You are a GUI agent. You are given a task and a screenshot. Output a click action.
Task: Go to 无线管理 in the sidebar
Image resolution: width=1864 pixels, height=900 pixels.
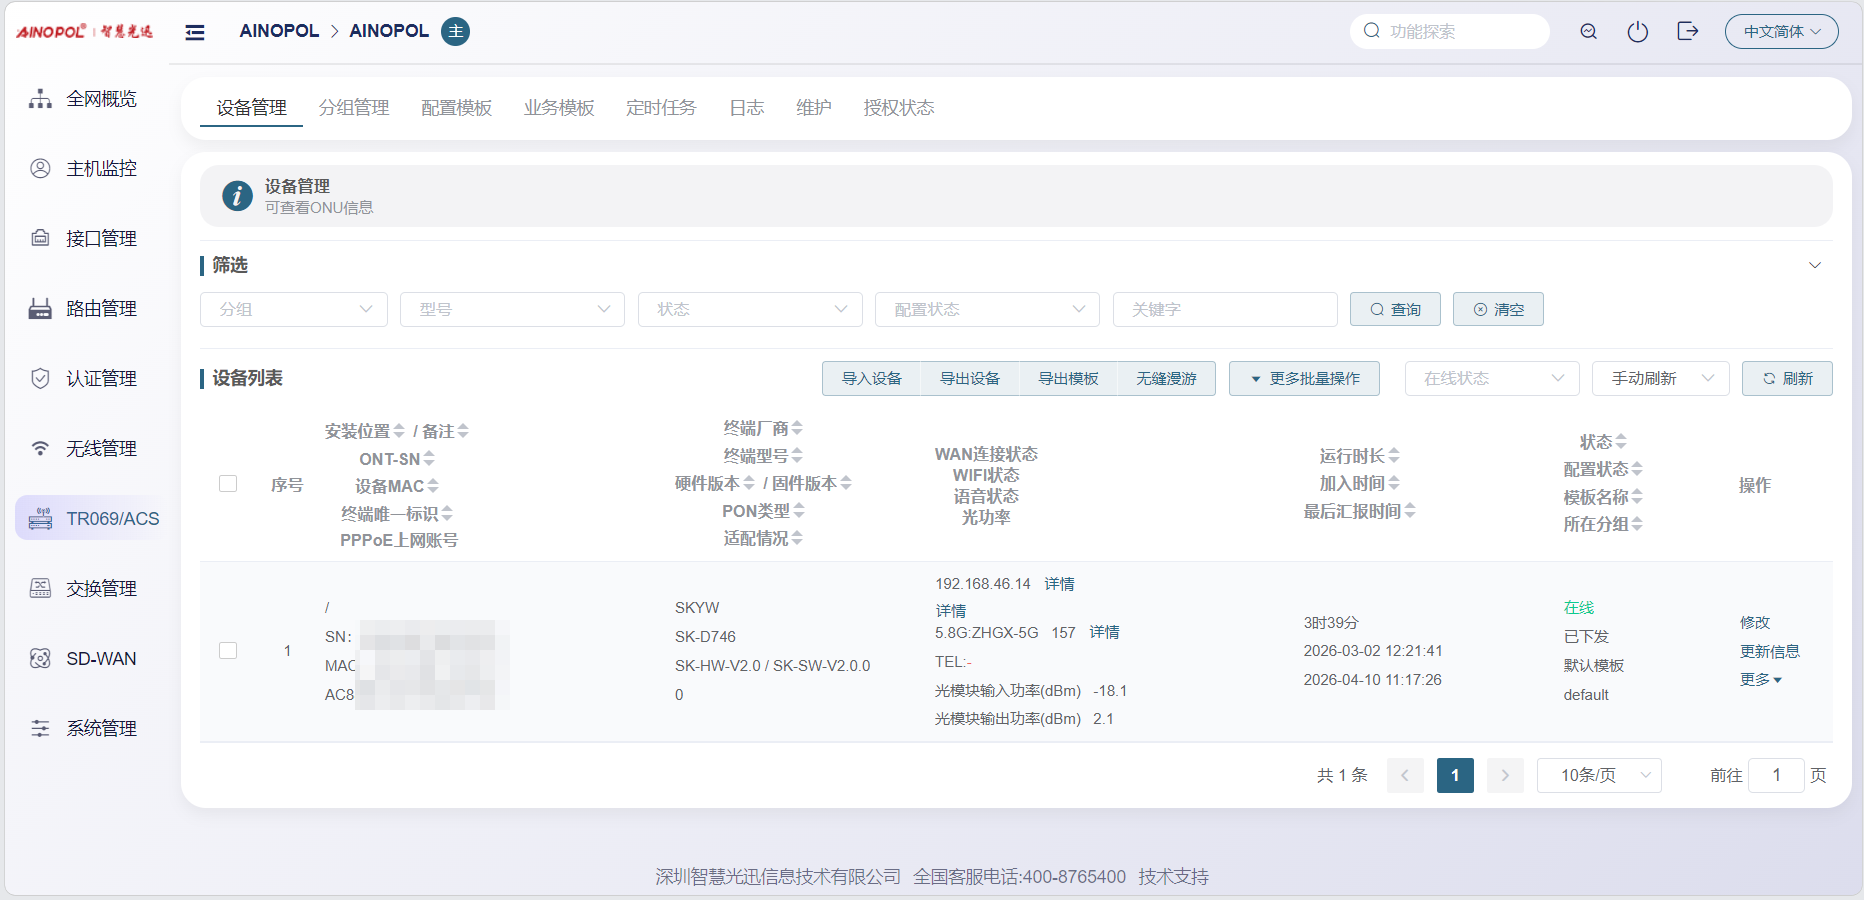90,448
